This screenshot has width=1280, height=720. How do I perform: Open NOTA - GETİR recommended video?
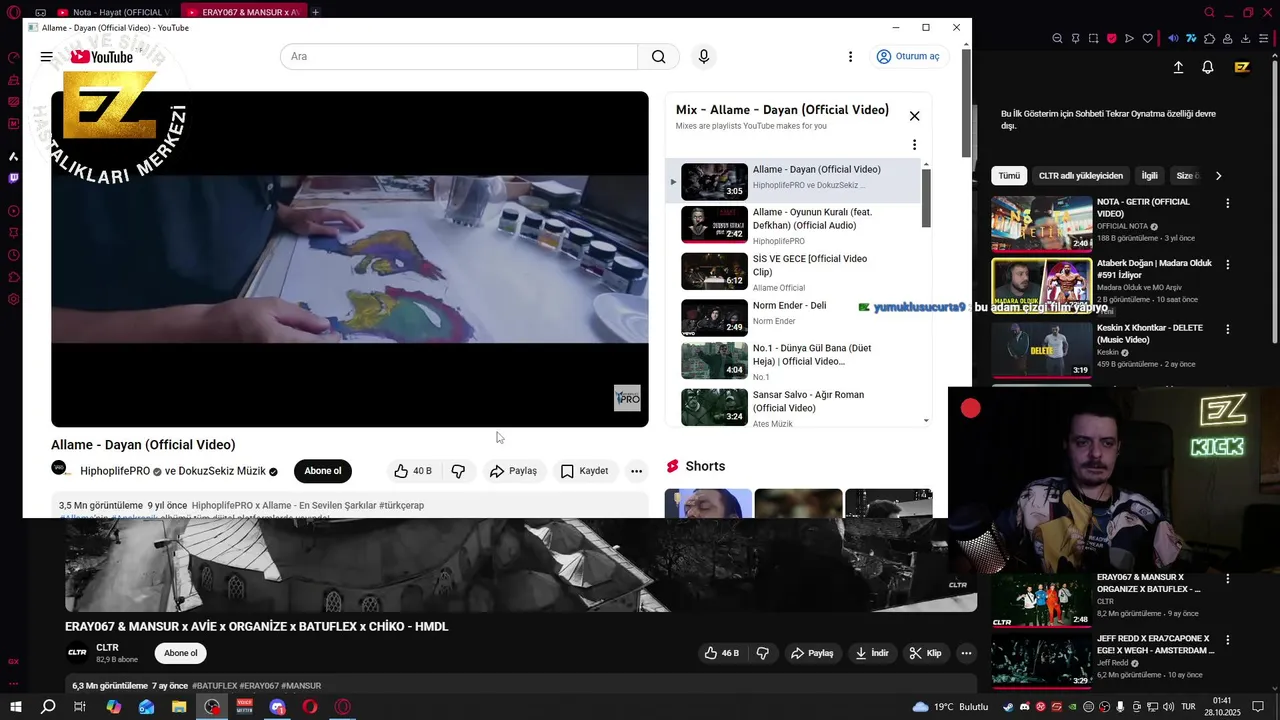[1105, 222]
